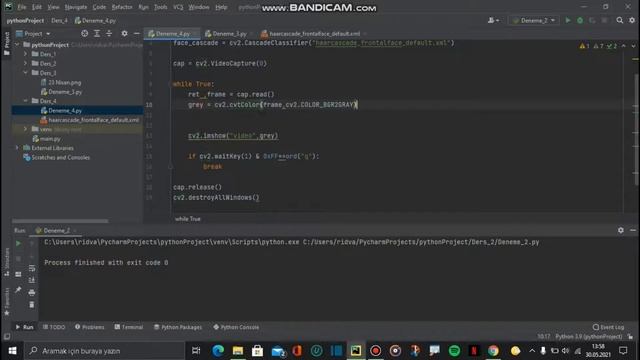Click Python 3.9 interpreter in status bar
The width and height of the screenshot is (640, 360).
click(x=589, y=336)
